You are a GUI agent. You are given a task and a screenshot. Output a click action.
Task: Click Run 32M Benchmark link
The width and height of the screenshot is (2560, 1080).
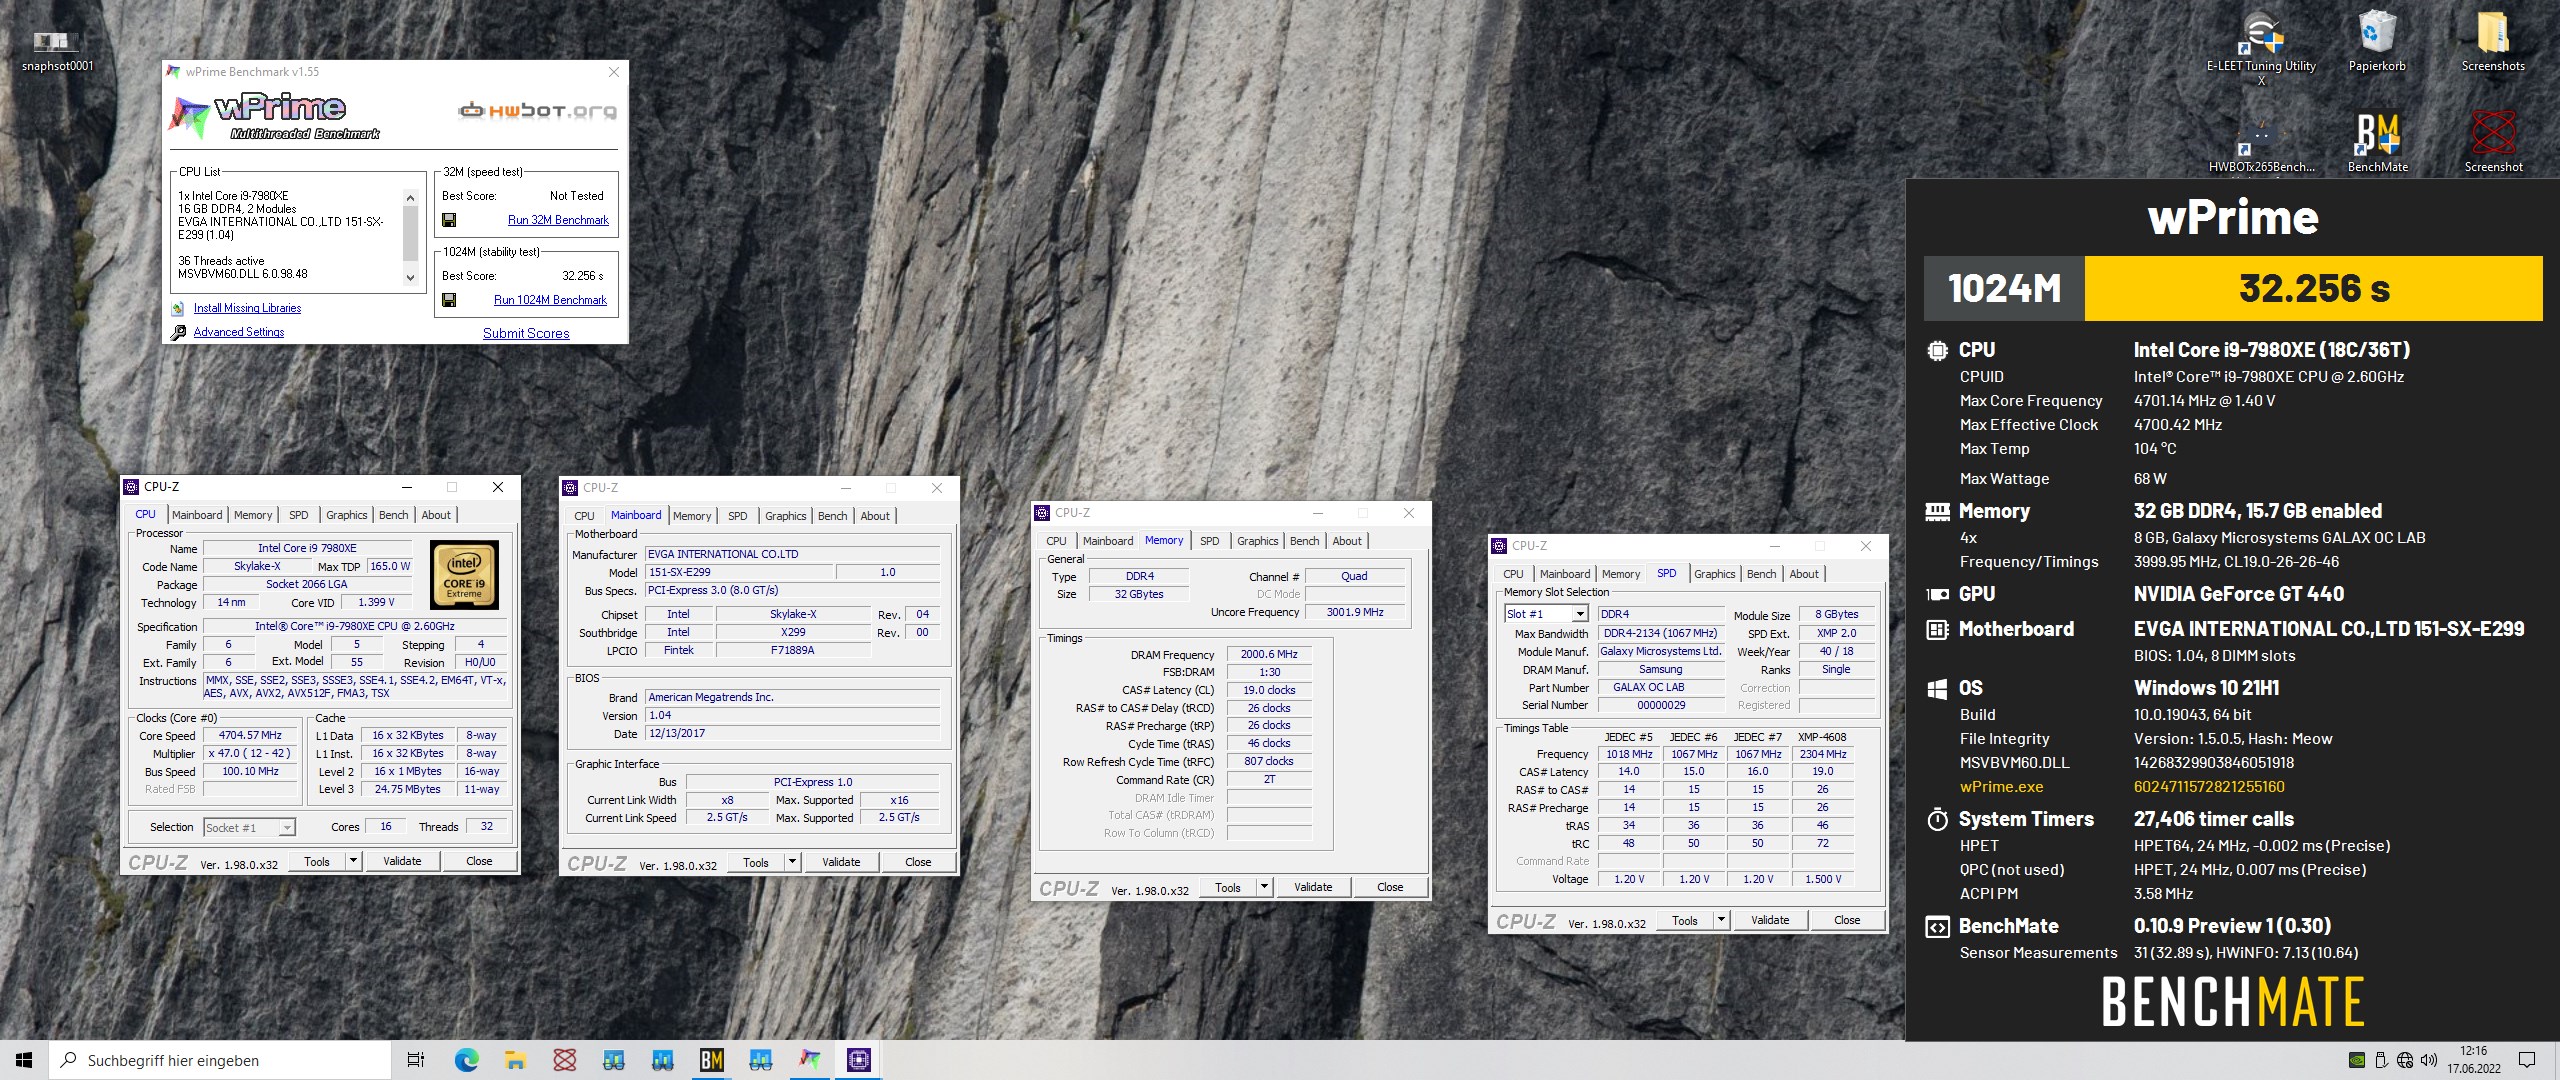coord(558,220)
